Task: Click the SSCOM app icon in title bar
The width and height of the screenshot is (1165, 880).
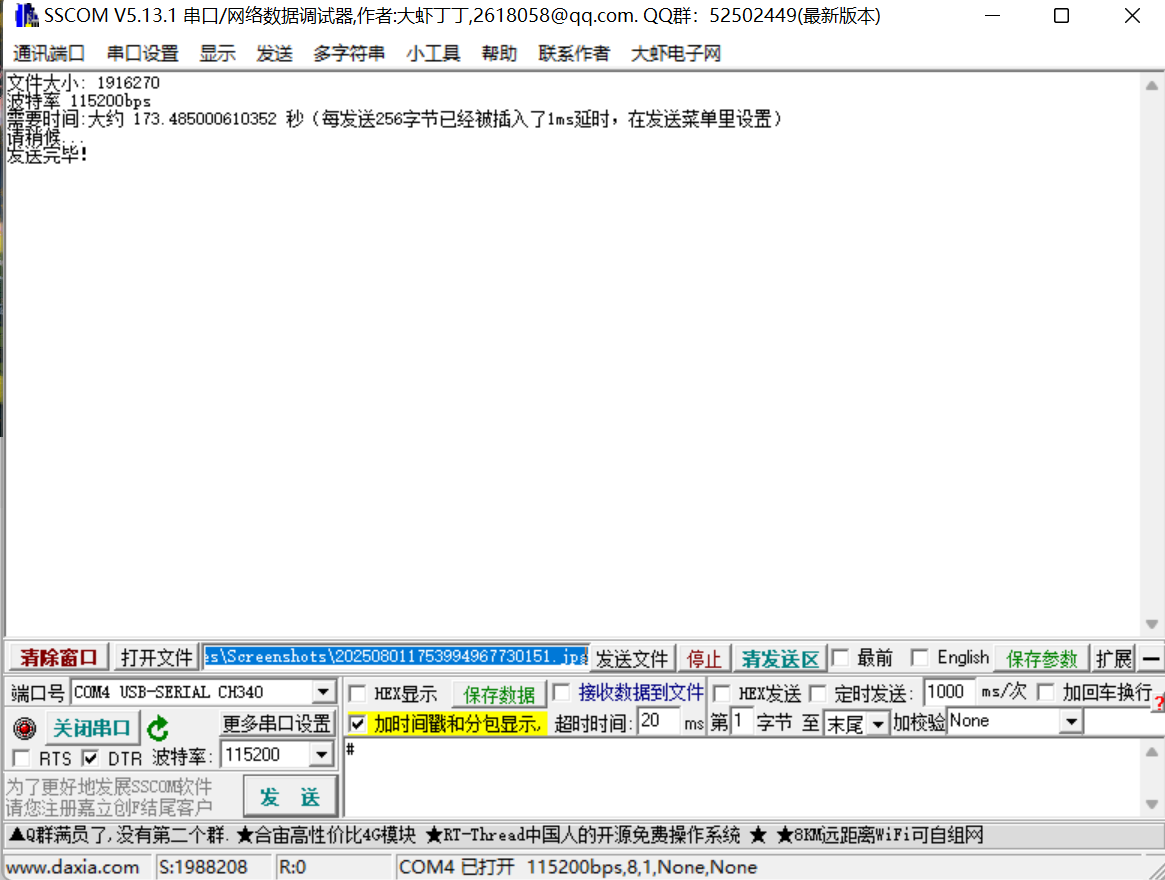Action: coord(25,15)
